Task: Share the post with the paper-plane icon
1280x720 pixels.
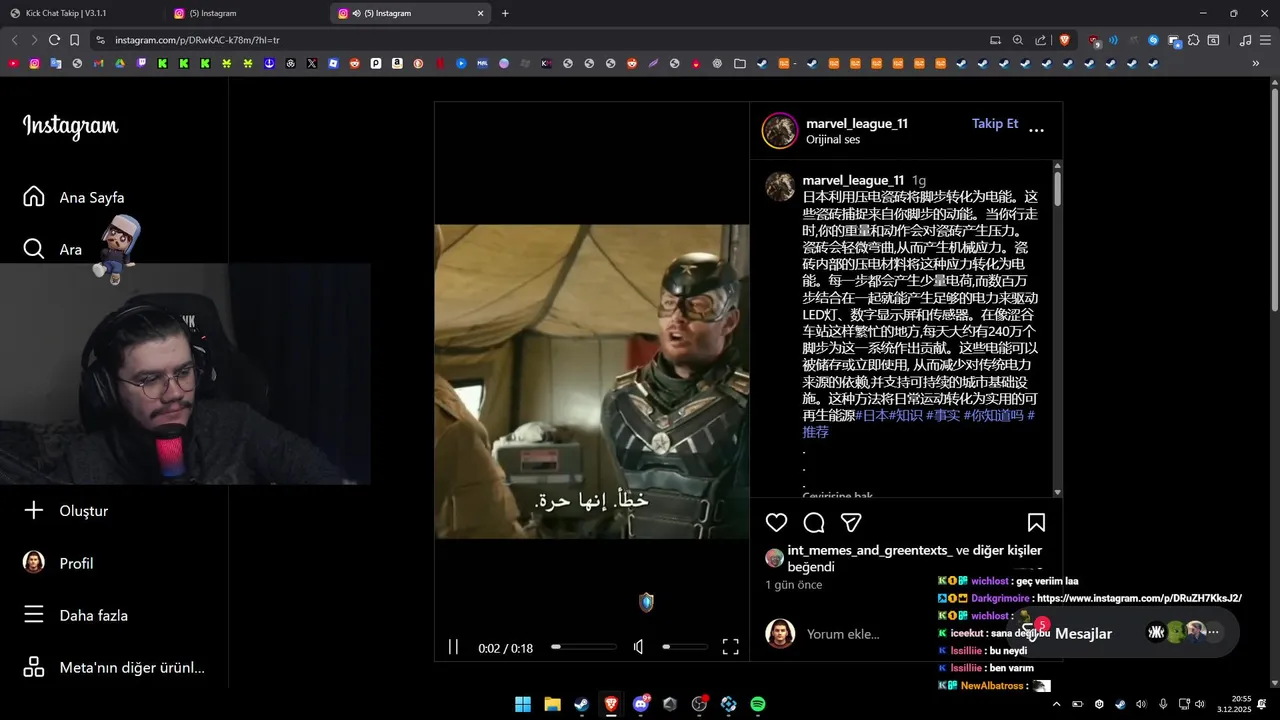Action: tap(851, 522)
